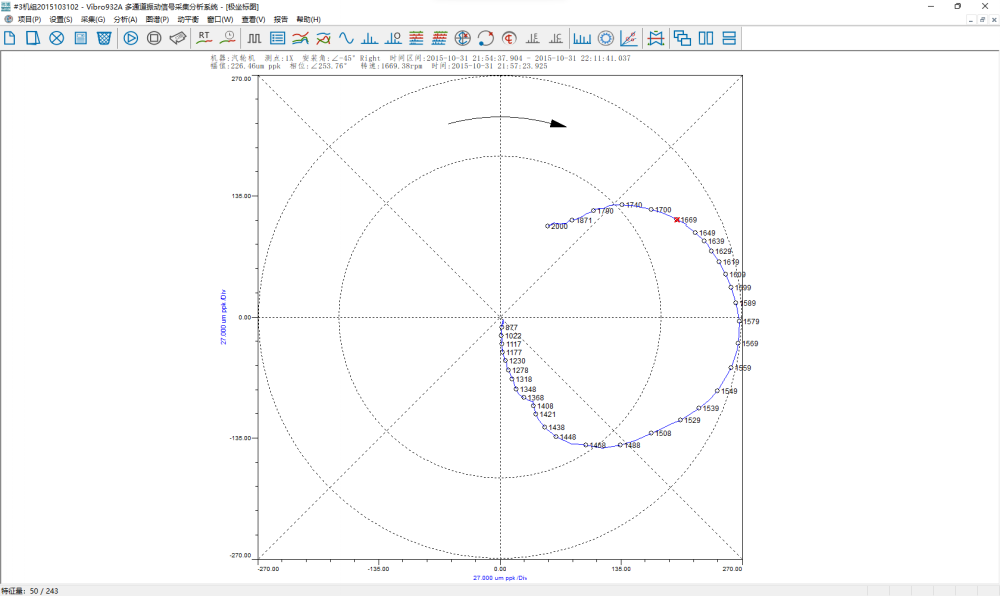Open the spectrum icon with circle marker
Screen dimensions: 1000x596
tap(393, 38)
